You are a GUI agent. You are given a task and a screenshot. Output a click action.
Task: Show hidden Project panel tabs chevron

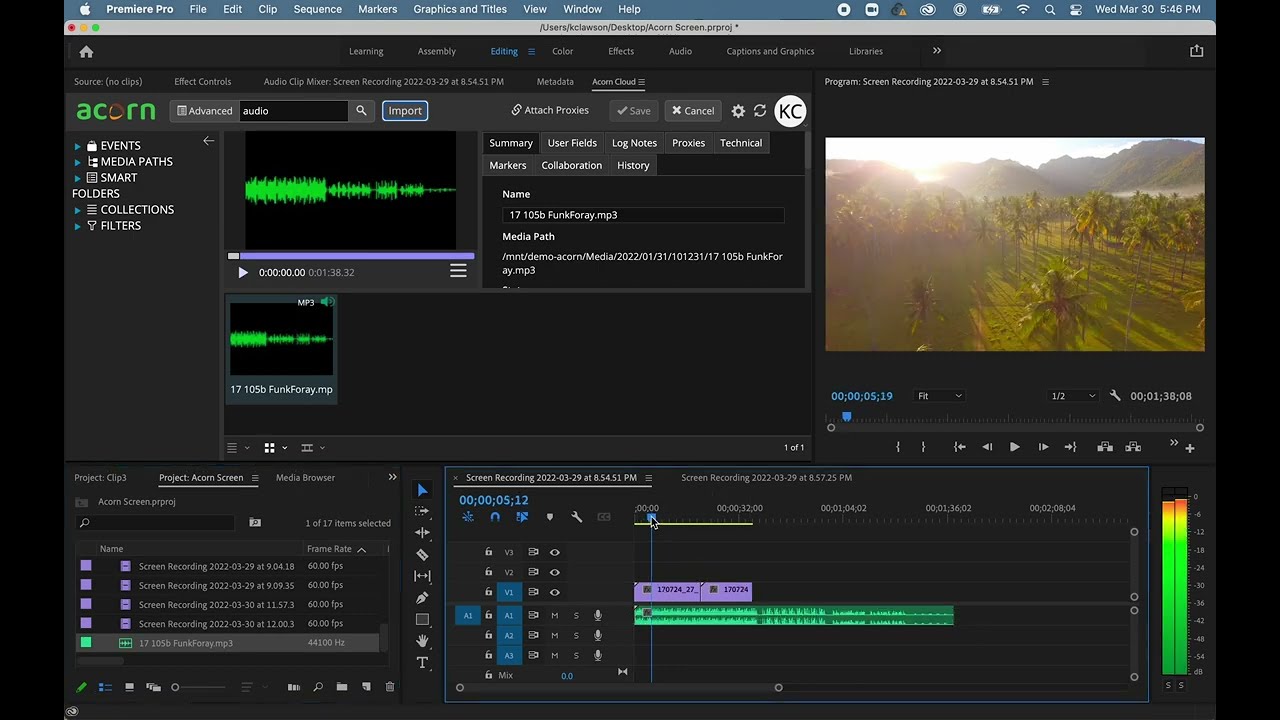tap(392, 477)
